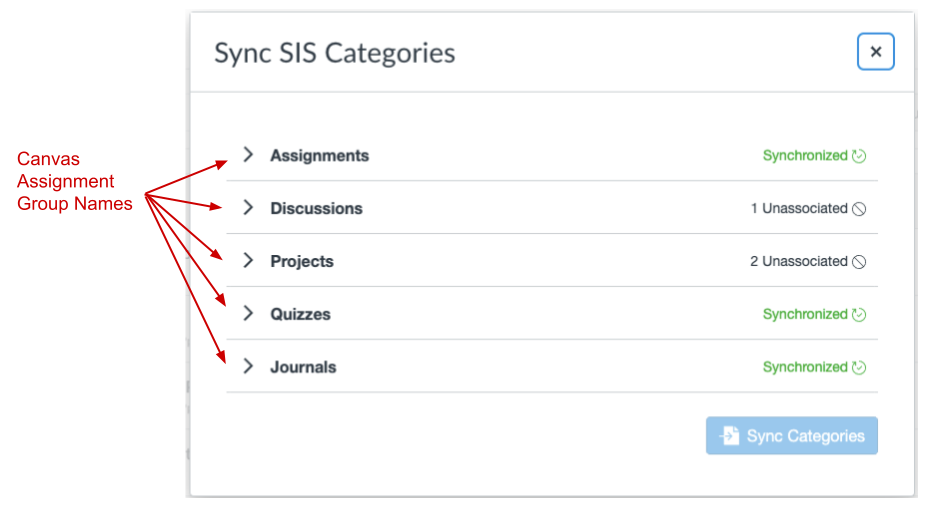Click "1 Unassociated" status text
The width and height of the screenshot is (927, 505).
tap(799, 209)
